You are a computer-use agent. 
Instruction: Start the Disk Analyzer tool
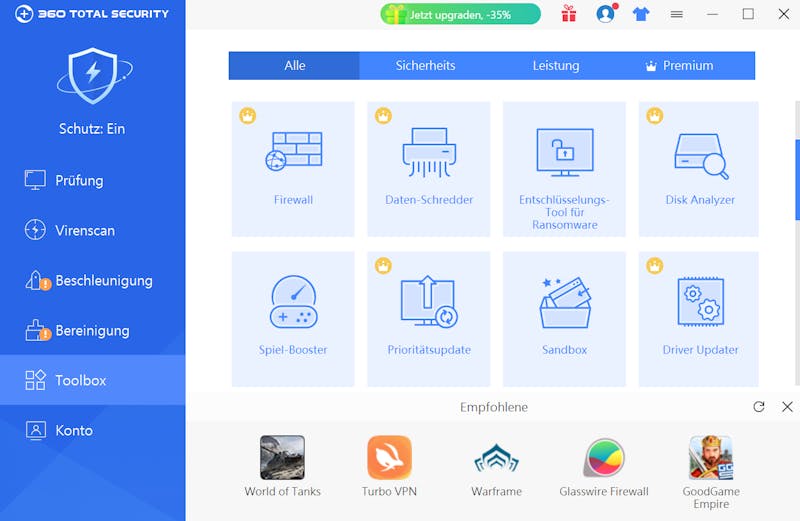pos(698,169)
